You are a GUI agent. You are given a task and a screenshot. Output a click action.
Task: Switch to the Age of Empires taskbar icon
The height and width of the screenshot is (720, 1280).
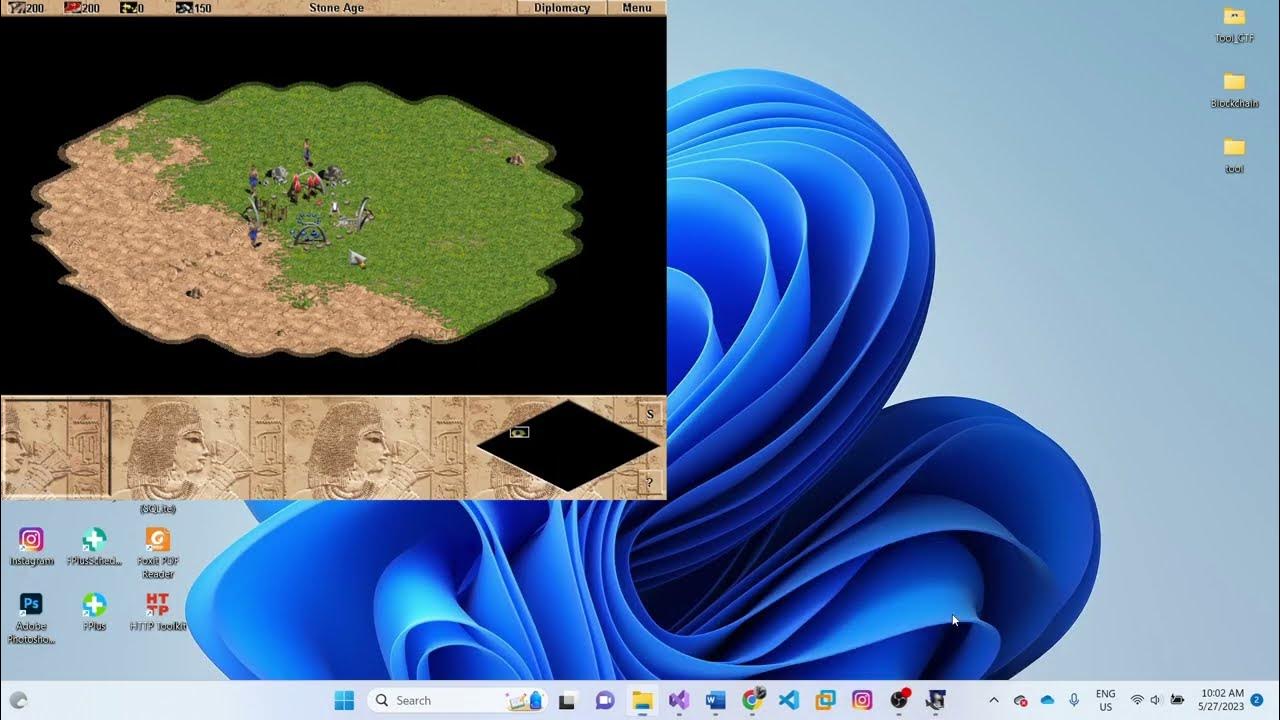[936, 700]
